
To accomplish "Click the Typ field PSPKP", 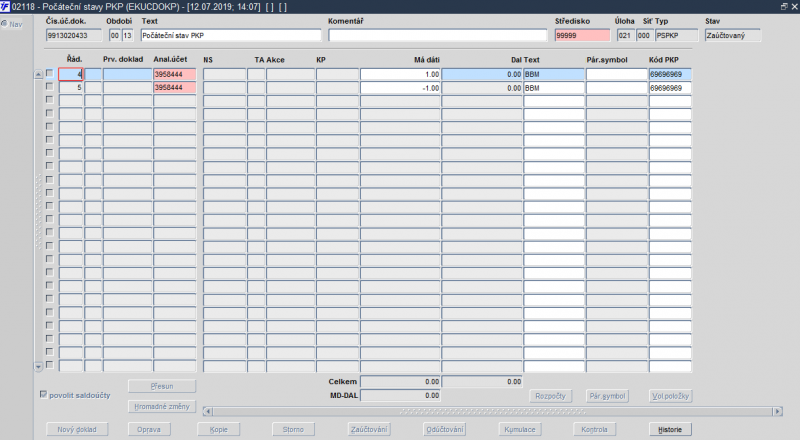I will pos(677,35).
